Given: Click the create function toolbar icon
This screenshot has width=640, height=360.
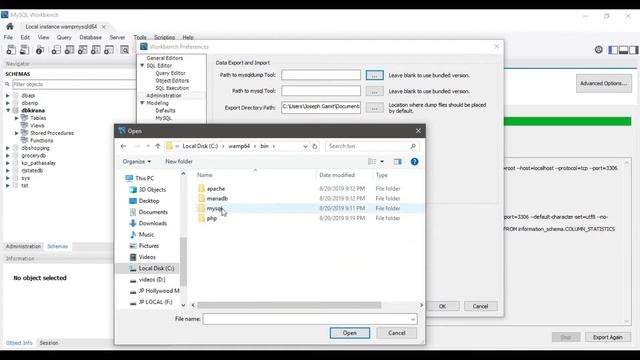Looking at the screenshot, I should point(109,50).
